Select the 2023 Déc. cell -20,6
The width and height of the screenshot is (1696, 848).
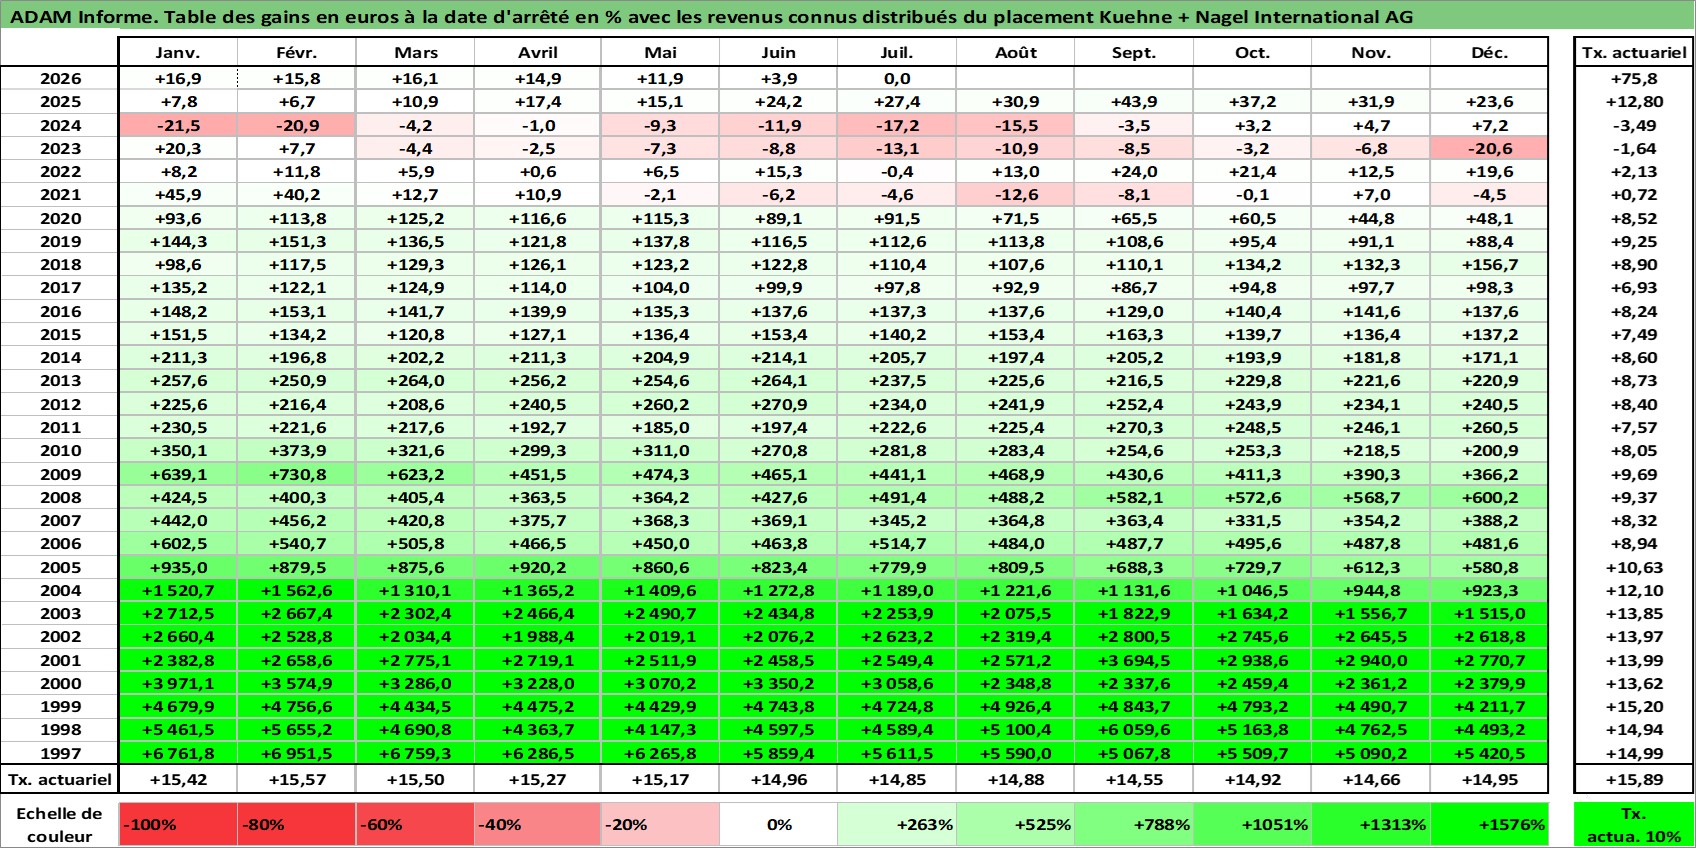click(1489, 148)
